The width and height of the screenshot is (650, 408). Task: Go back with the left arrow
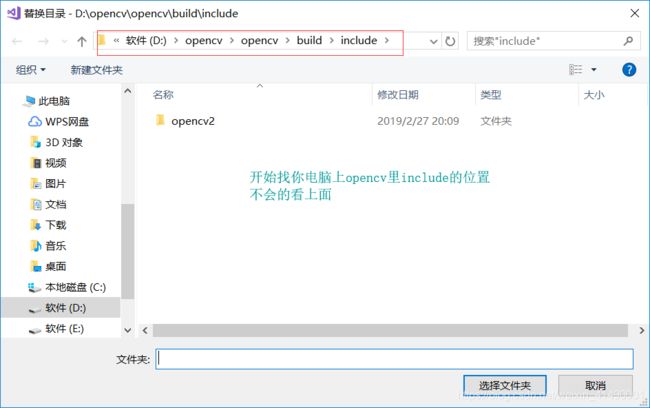pos(17,41)
